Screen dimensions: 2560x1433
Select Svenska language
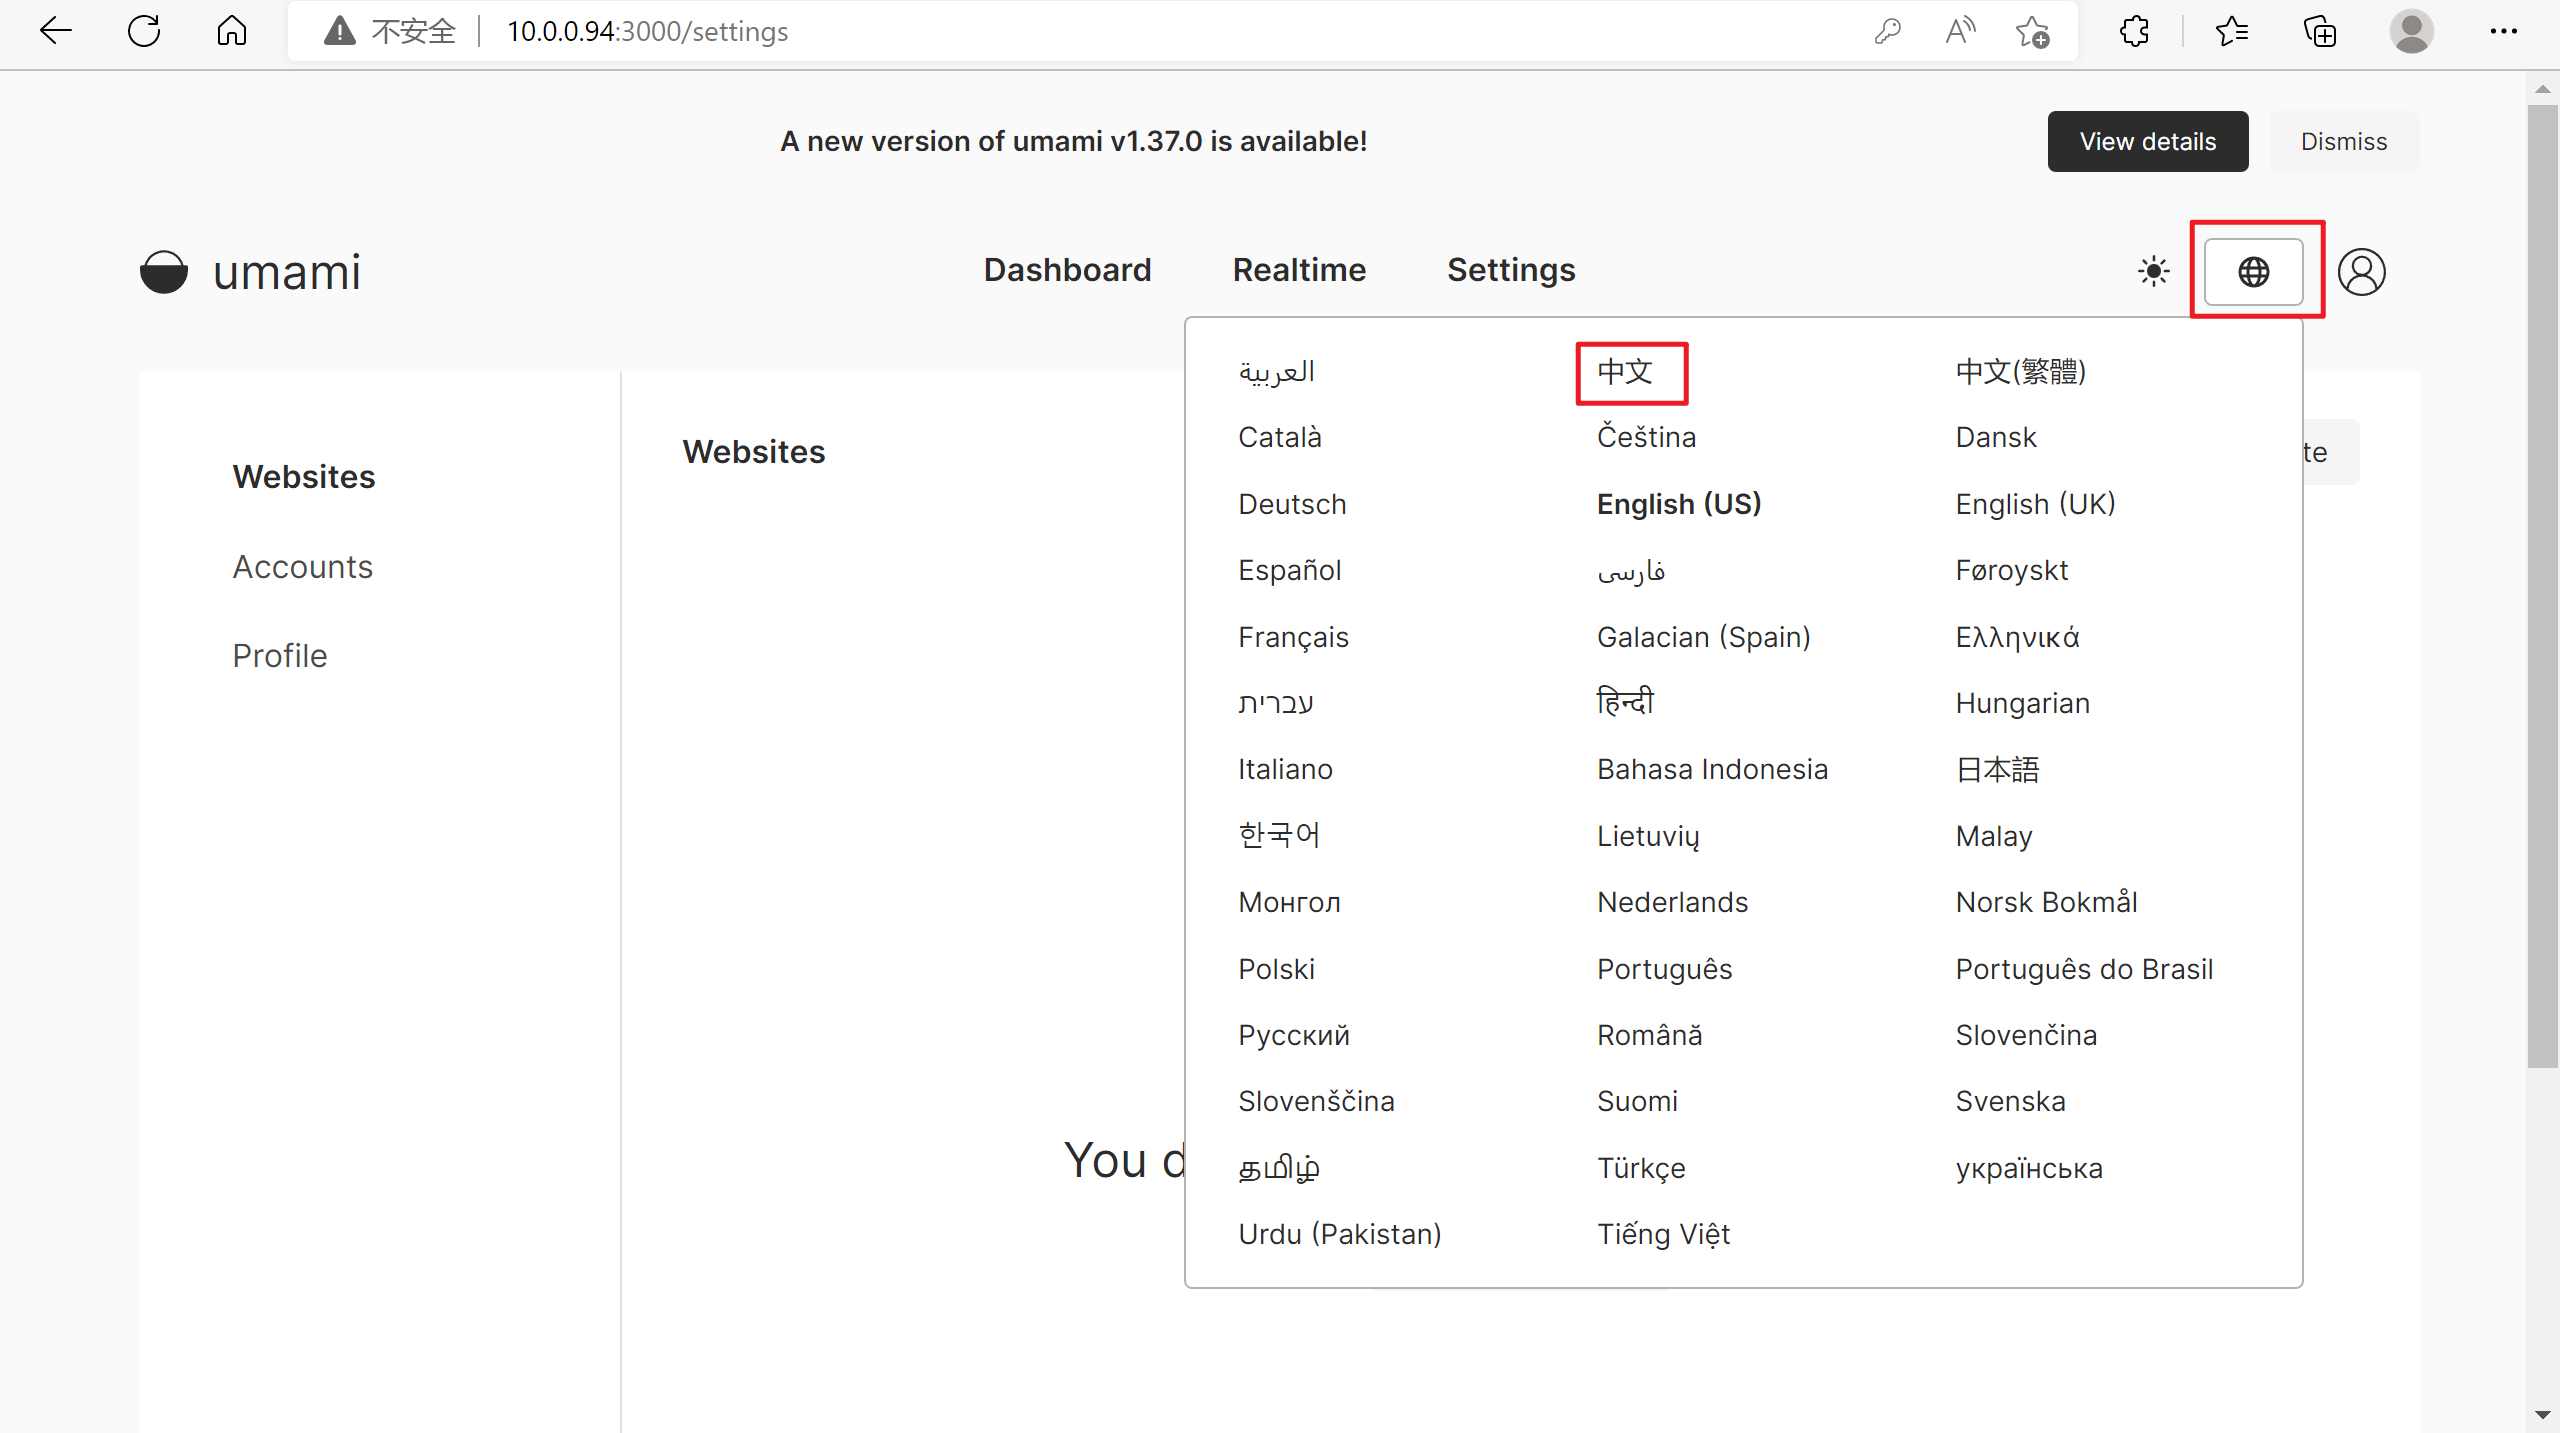[2010, 1101]
